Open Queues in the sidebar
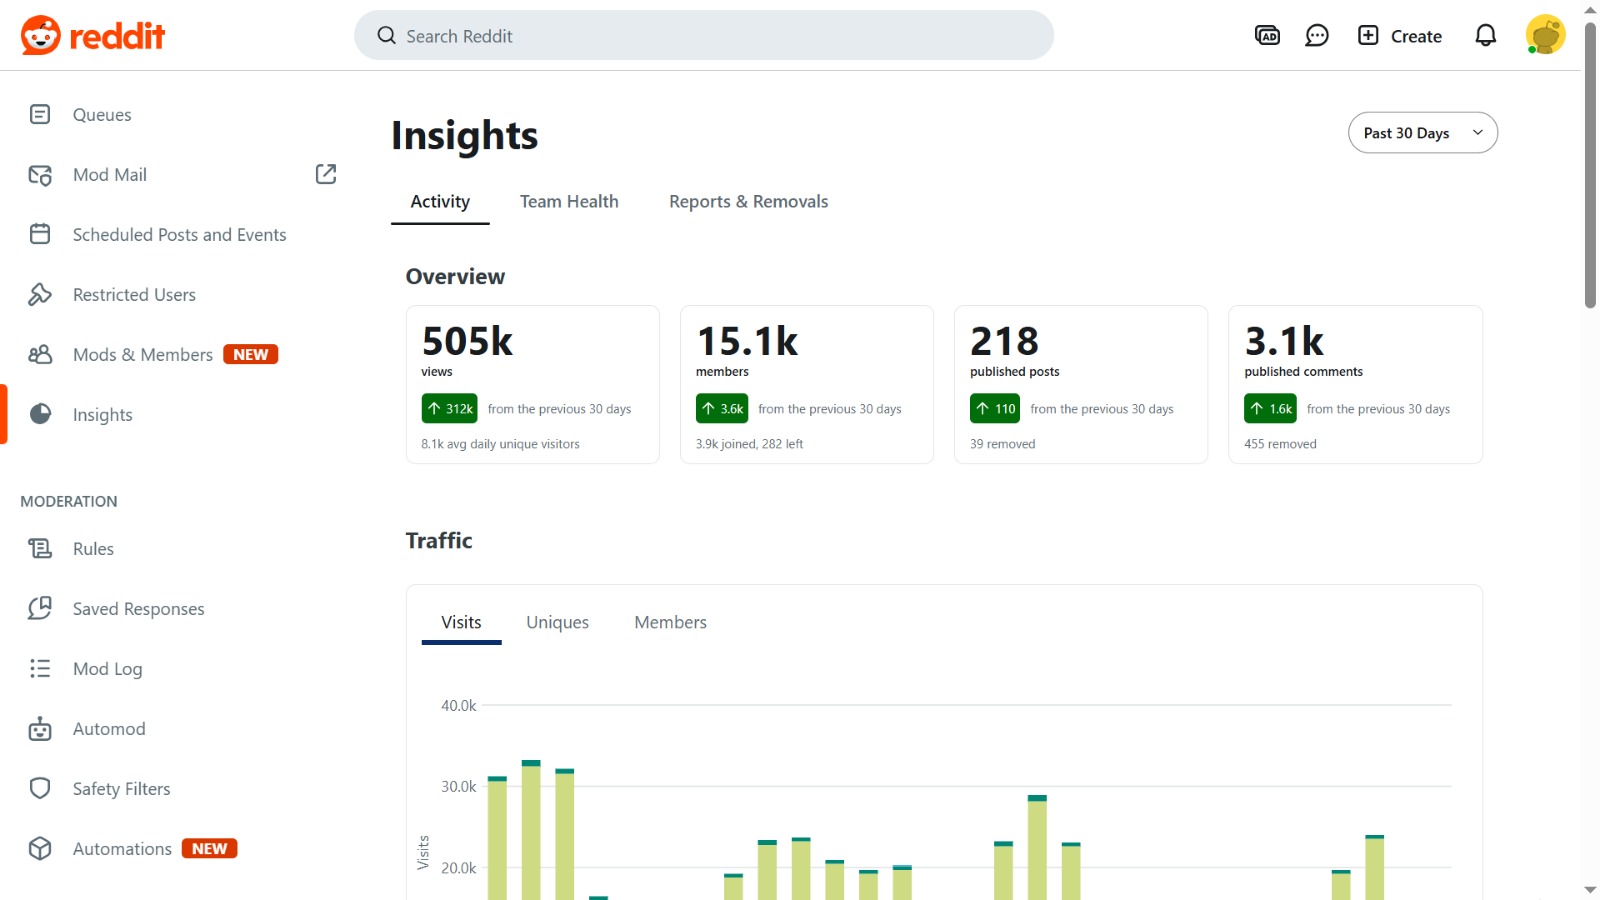 pyautogui.click(x=101, y=115)
